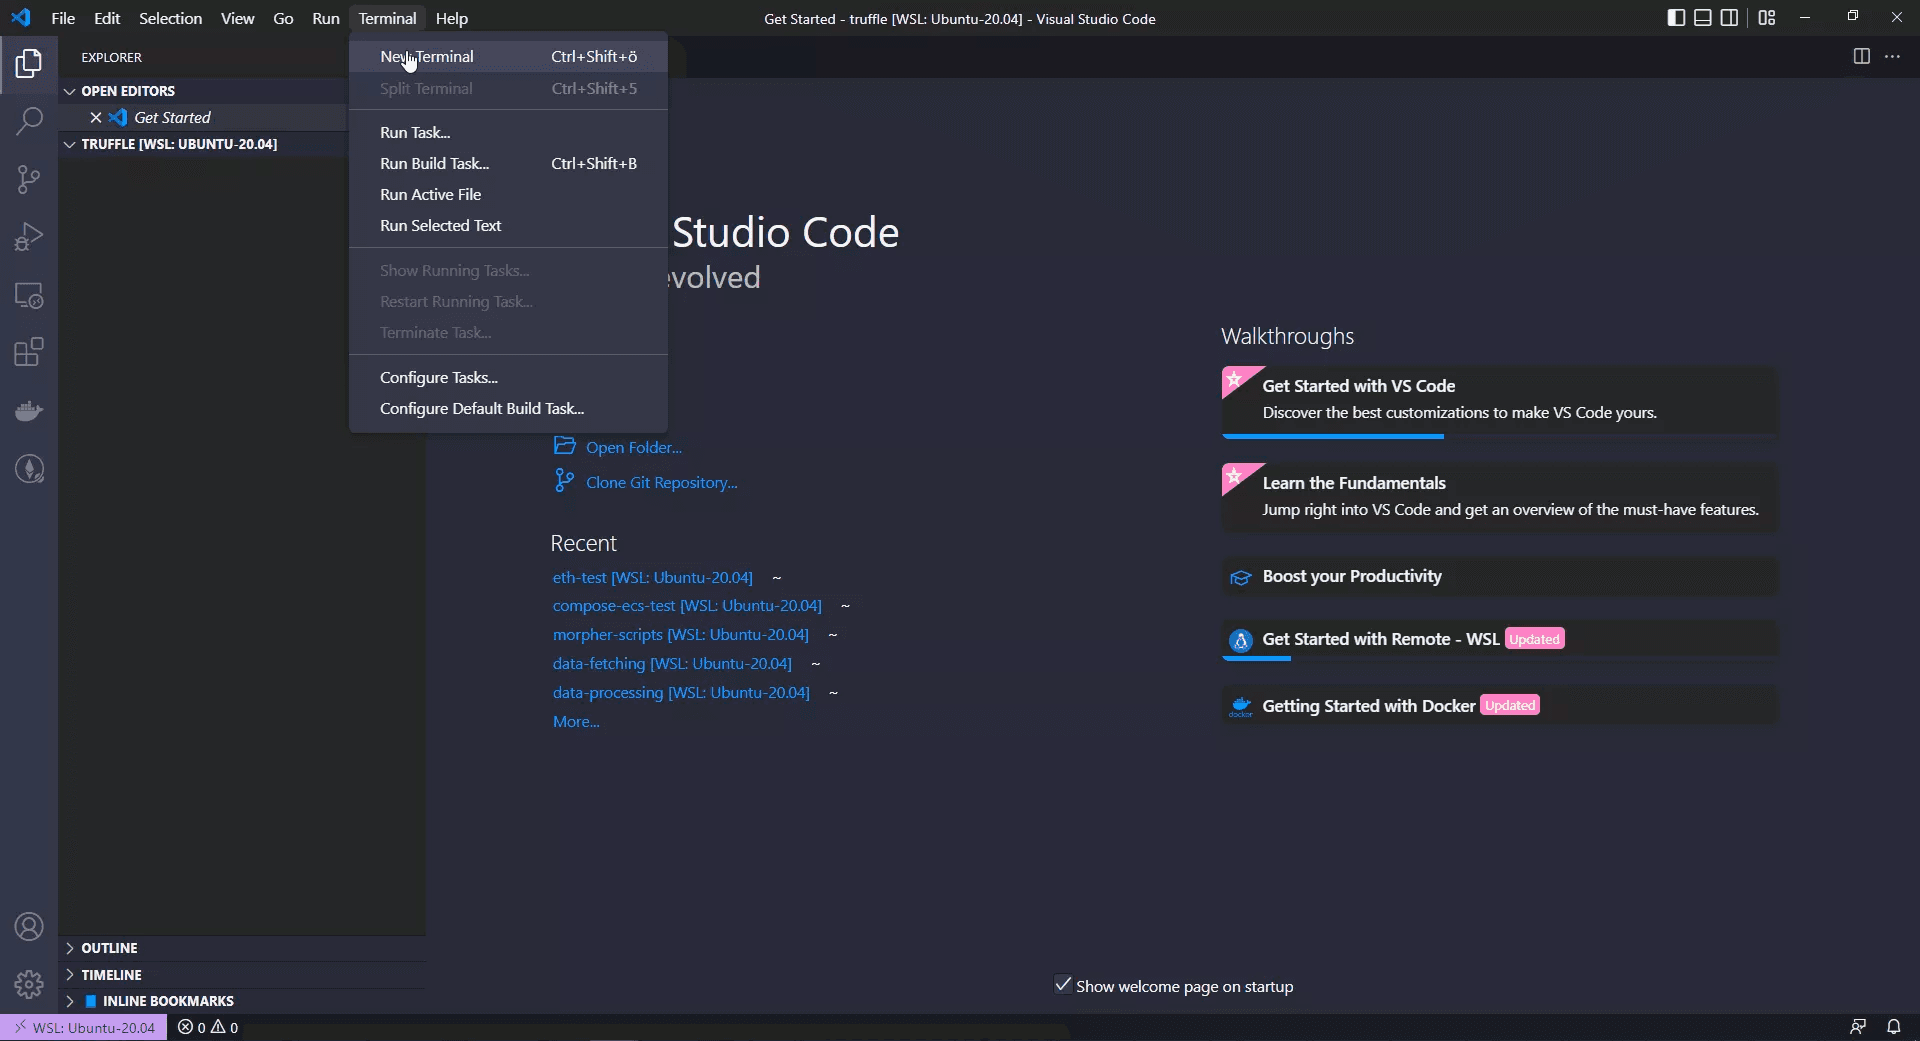
Task: Open the MongoDB leaf icon view
Action: 29,468
